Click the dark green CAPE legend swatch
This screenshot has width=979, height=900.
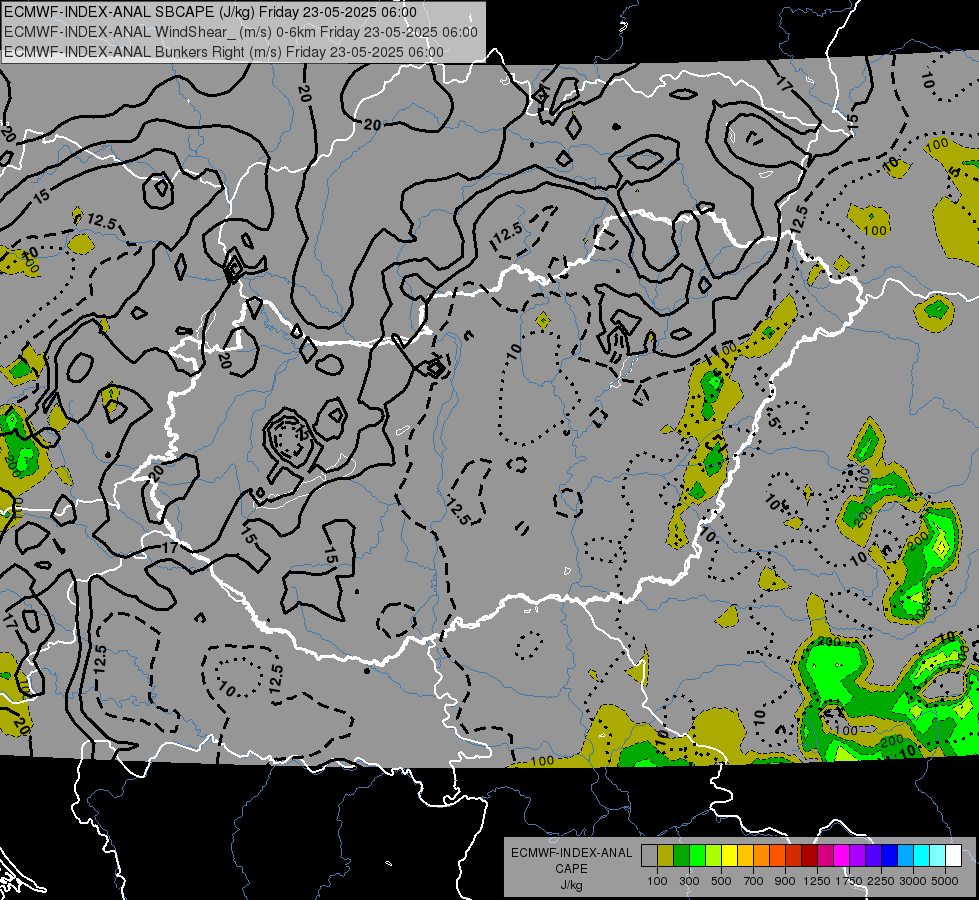[x=681, y=856]
